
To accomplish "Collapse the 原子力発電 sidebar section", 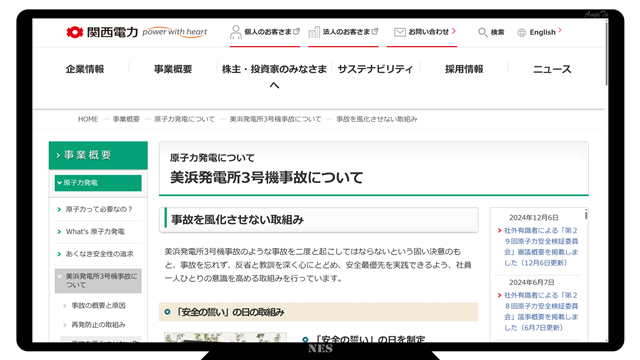I will 98,183.
